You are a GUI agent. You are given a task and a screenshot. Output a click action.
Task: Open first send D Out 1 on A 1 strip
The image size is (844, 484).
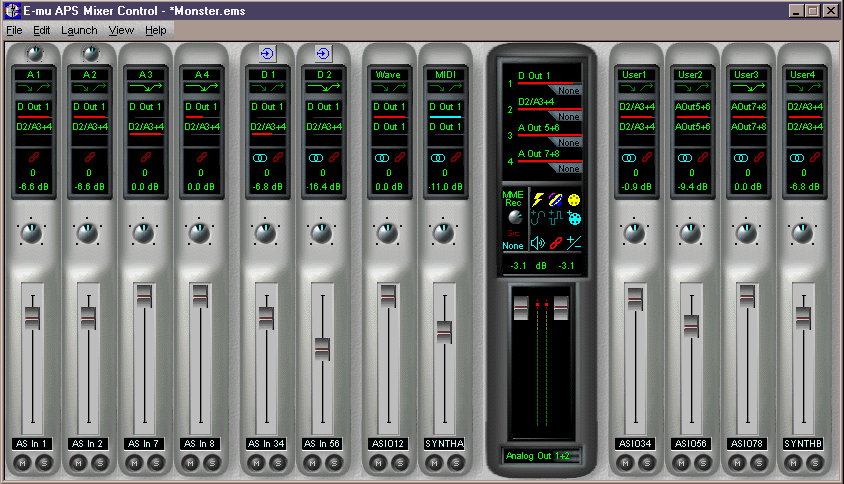33,107
